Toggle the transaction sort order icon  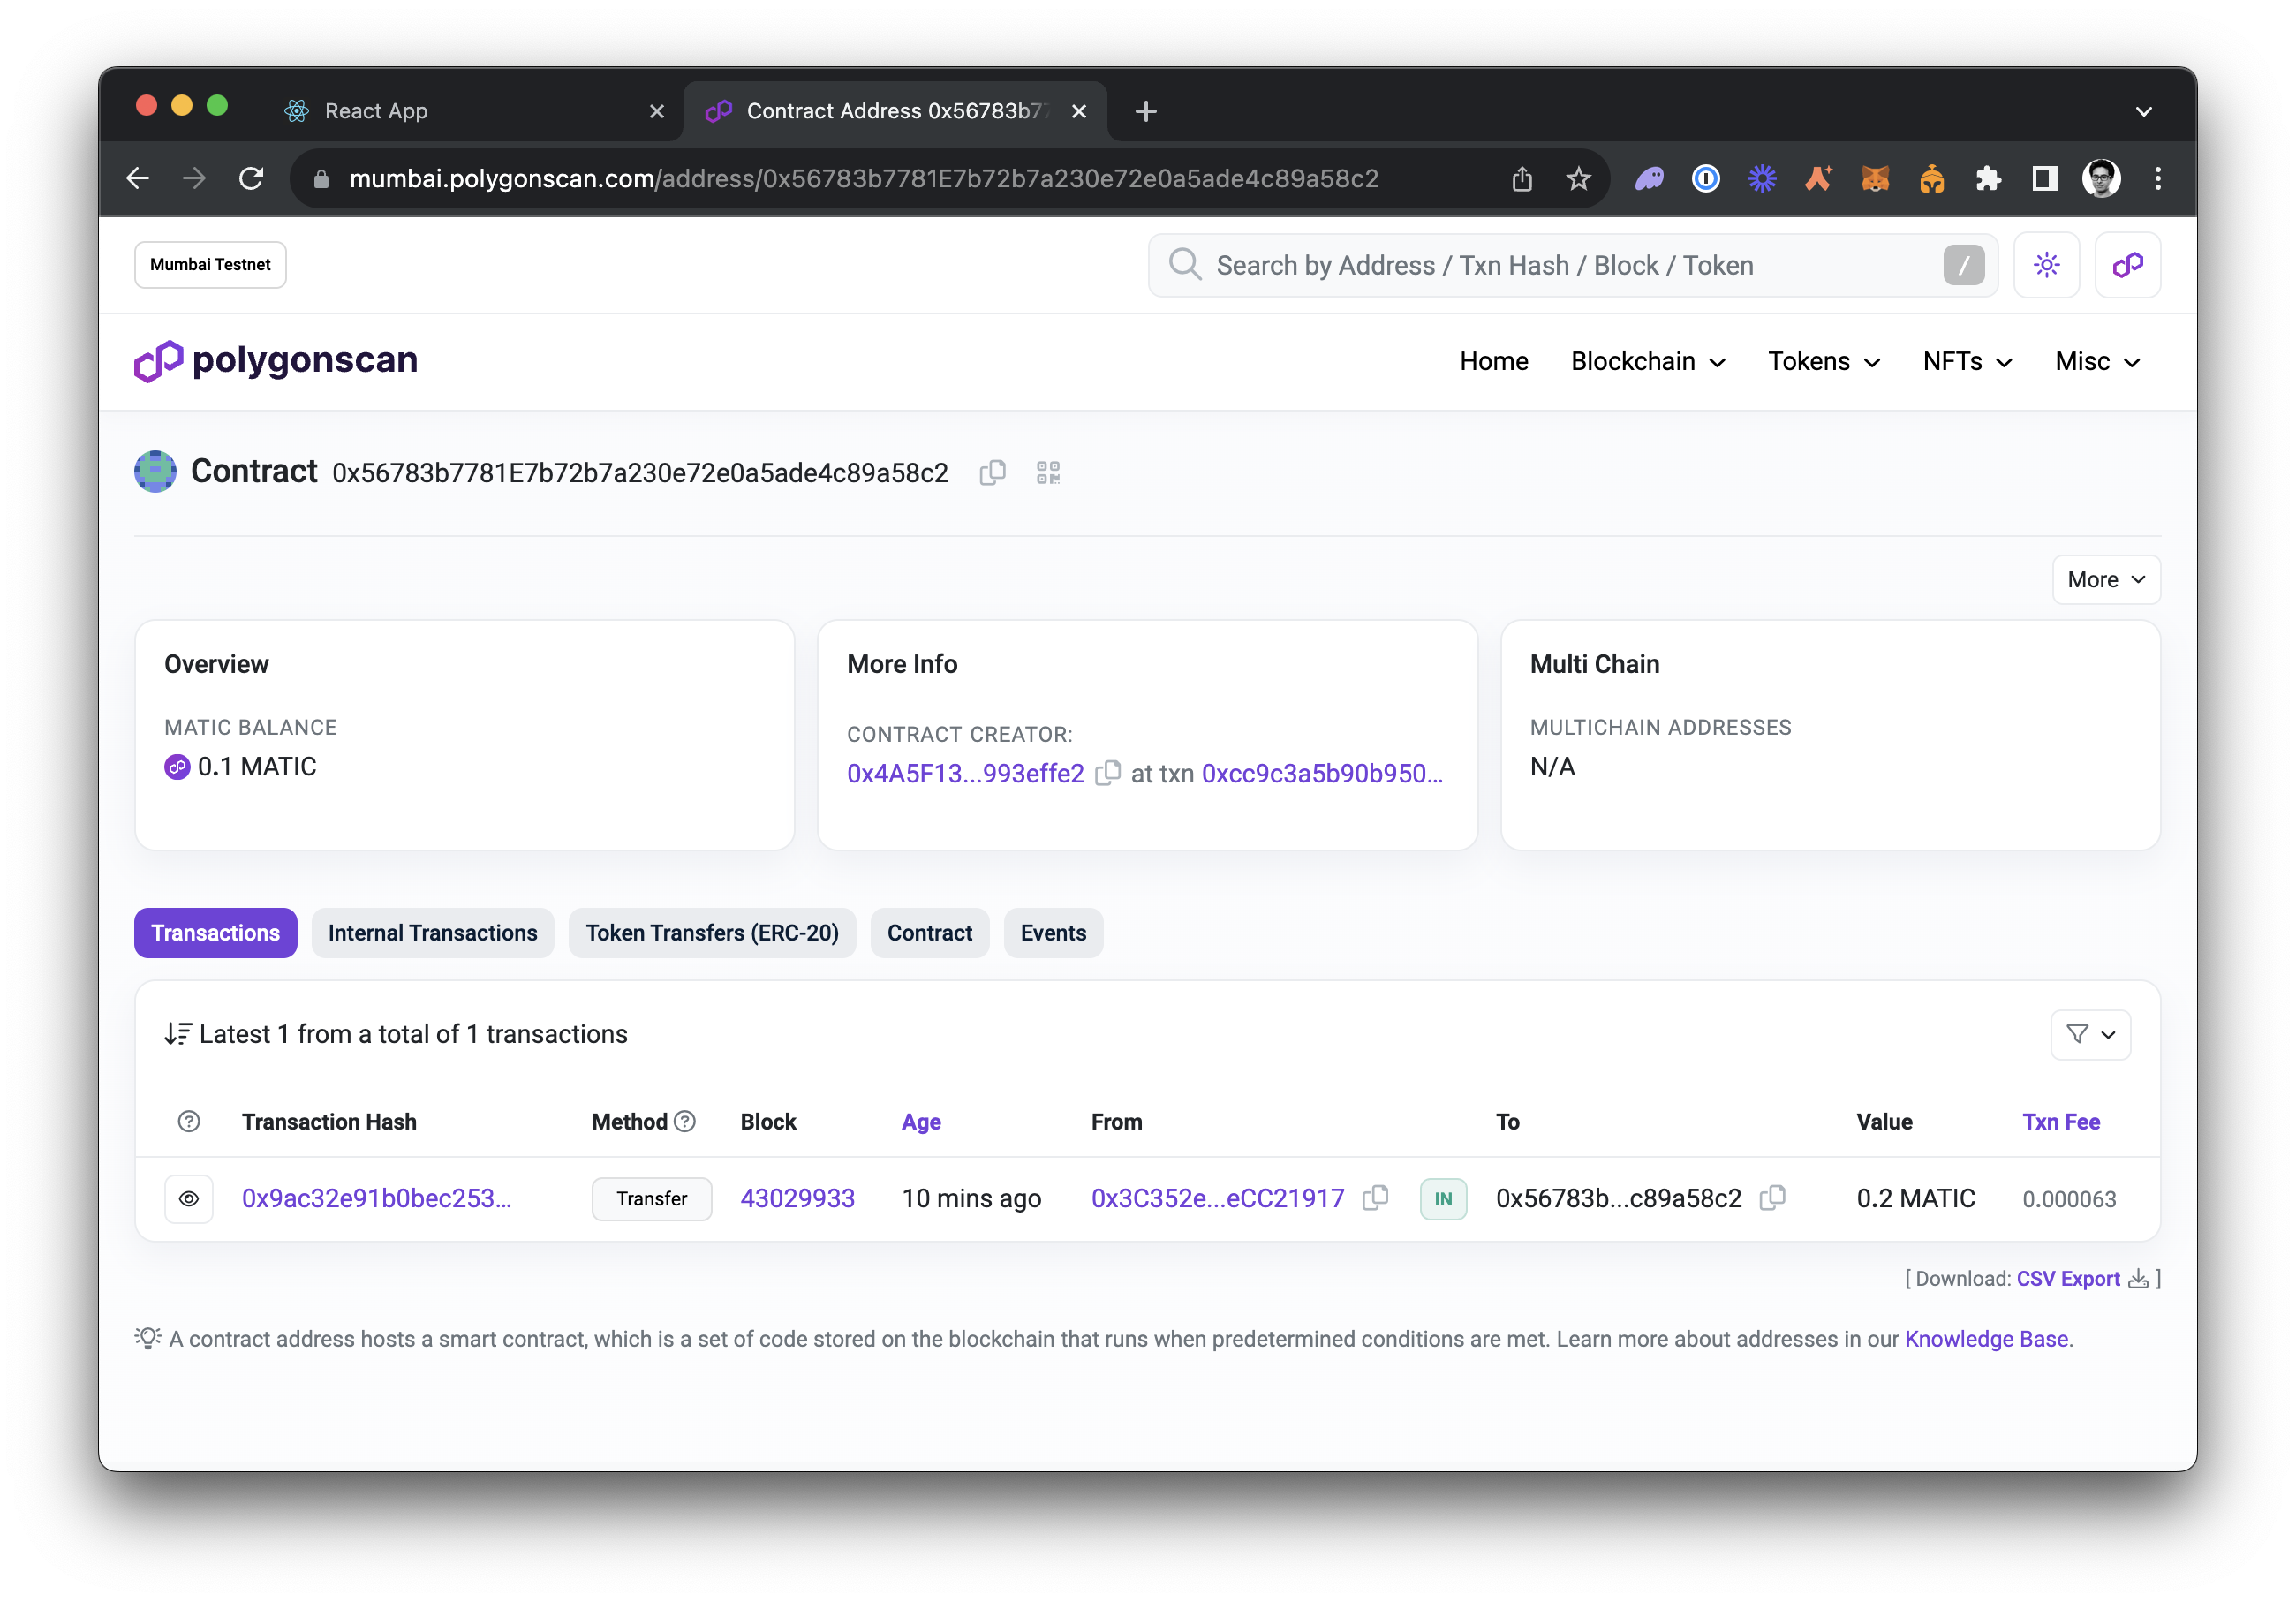tap(178, 1034)
